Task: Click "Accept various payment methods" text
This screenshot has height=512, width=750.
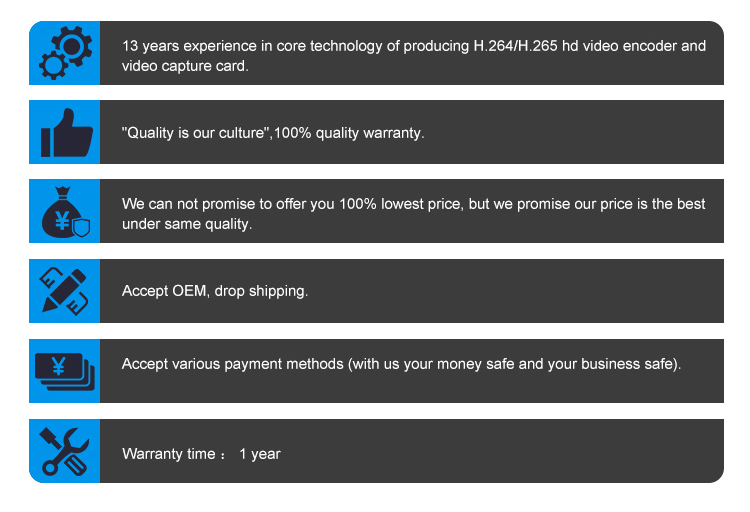Action: [232, 364]
